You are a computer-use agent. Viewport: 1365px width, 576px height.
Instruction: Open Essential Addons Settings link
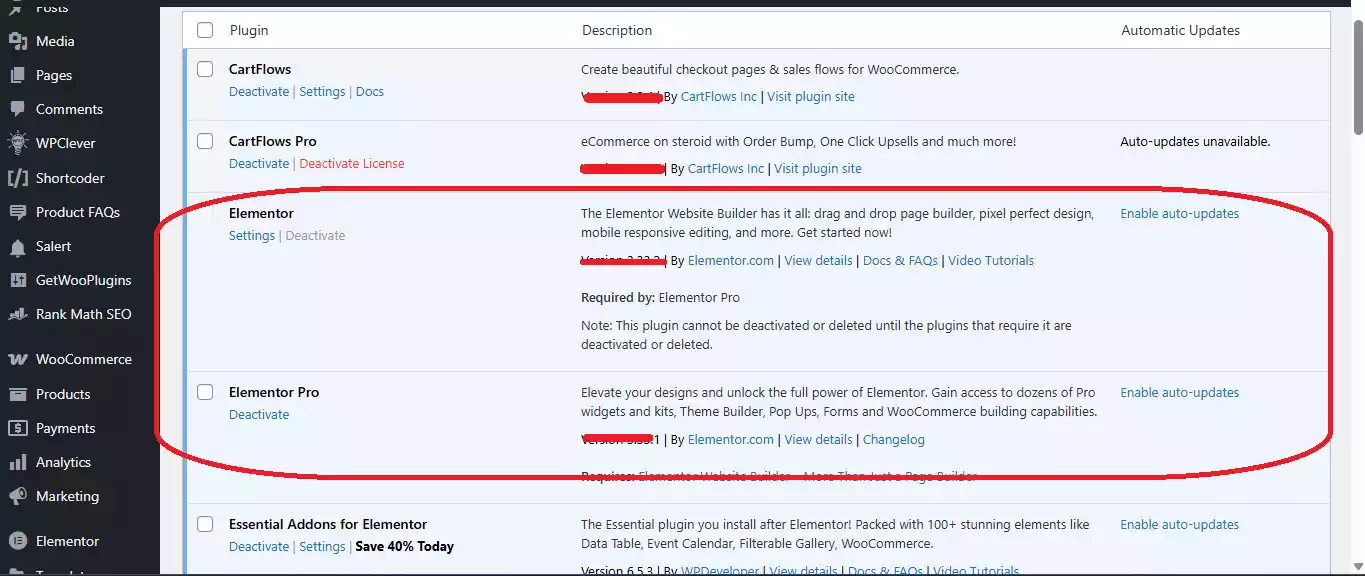322,546
